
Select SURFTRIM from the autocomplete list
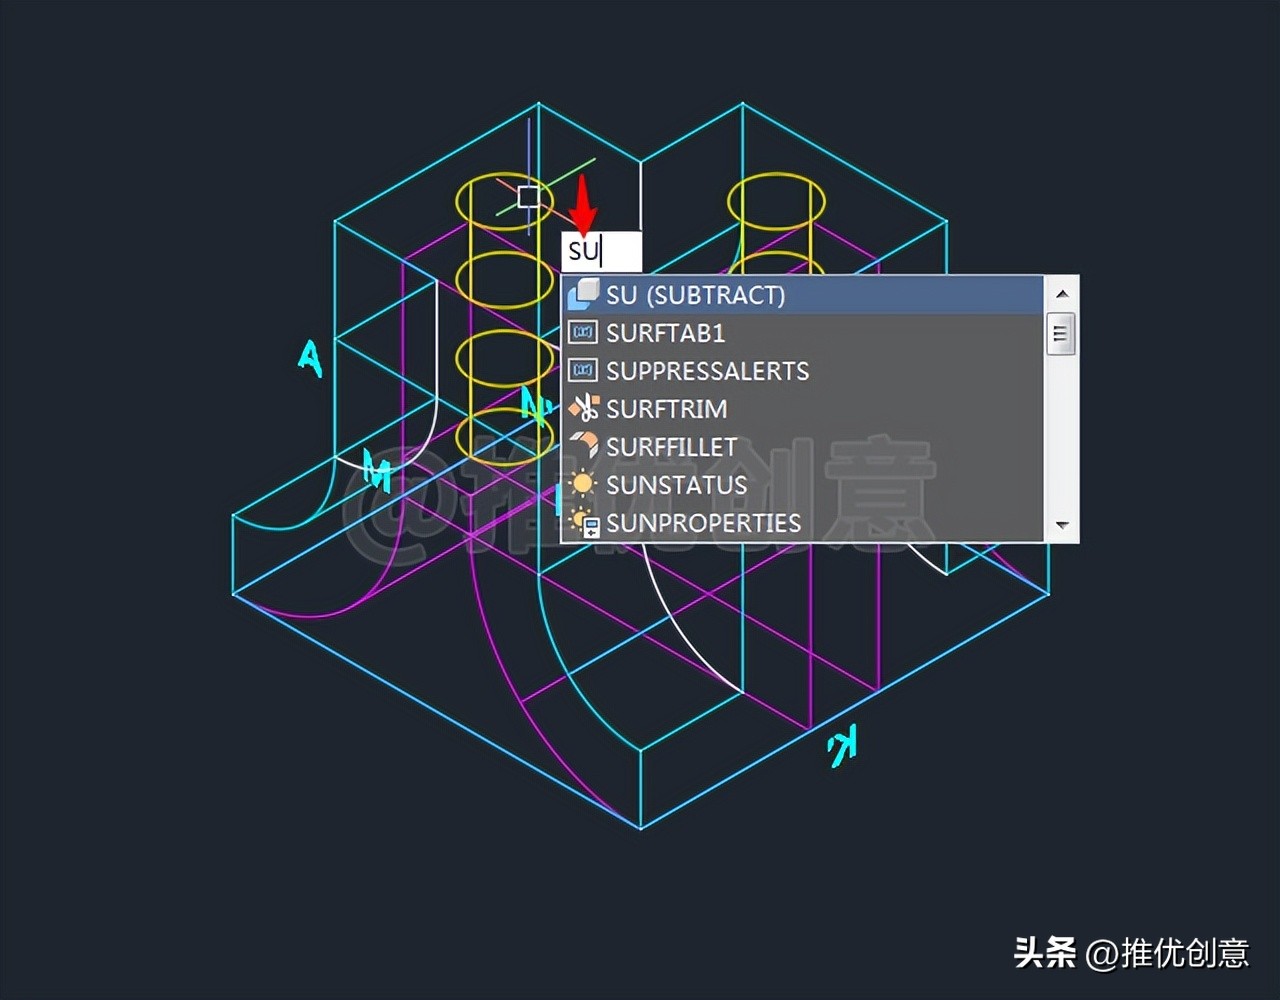tap(669, 409)
